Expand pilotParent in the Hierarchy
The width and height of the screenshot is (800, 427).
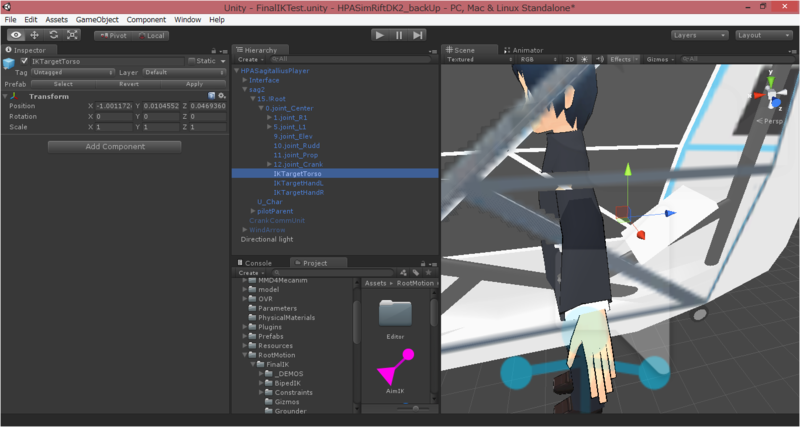click(254, 211)
